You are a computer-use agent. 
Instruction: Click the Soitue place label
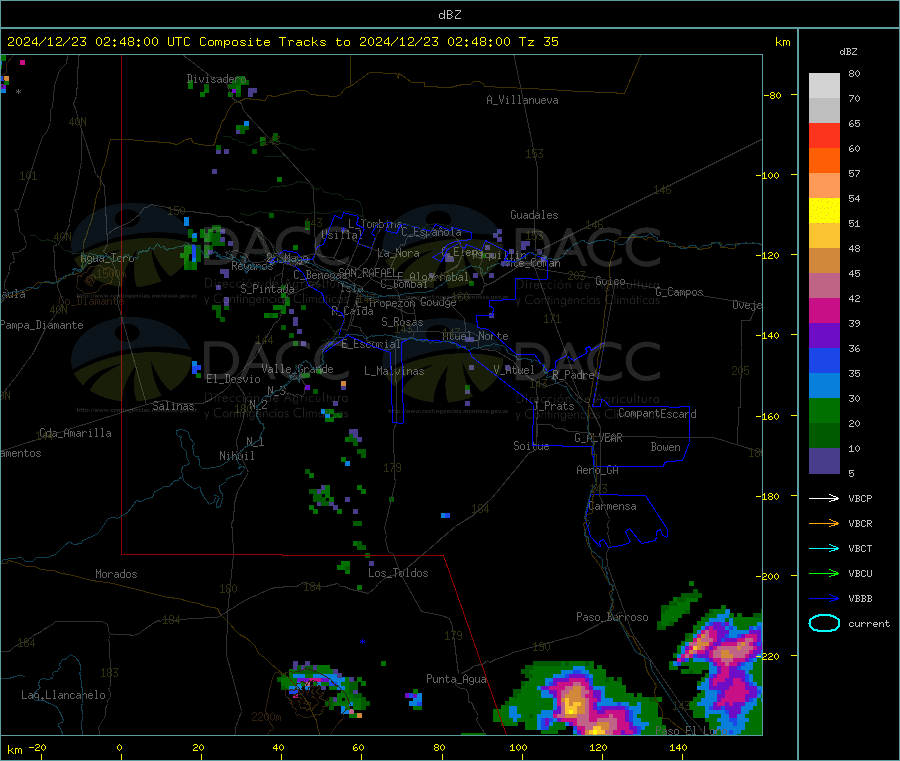(x=531, y=446)
